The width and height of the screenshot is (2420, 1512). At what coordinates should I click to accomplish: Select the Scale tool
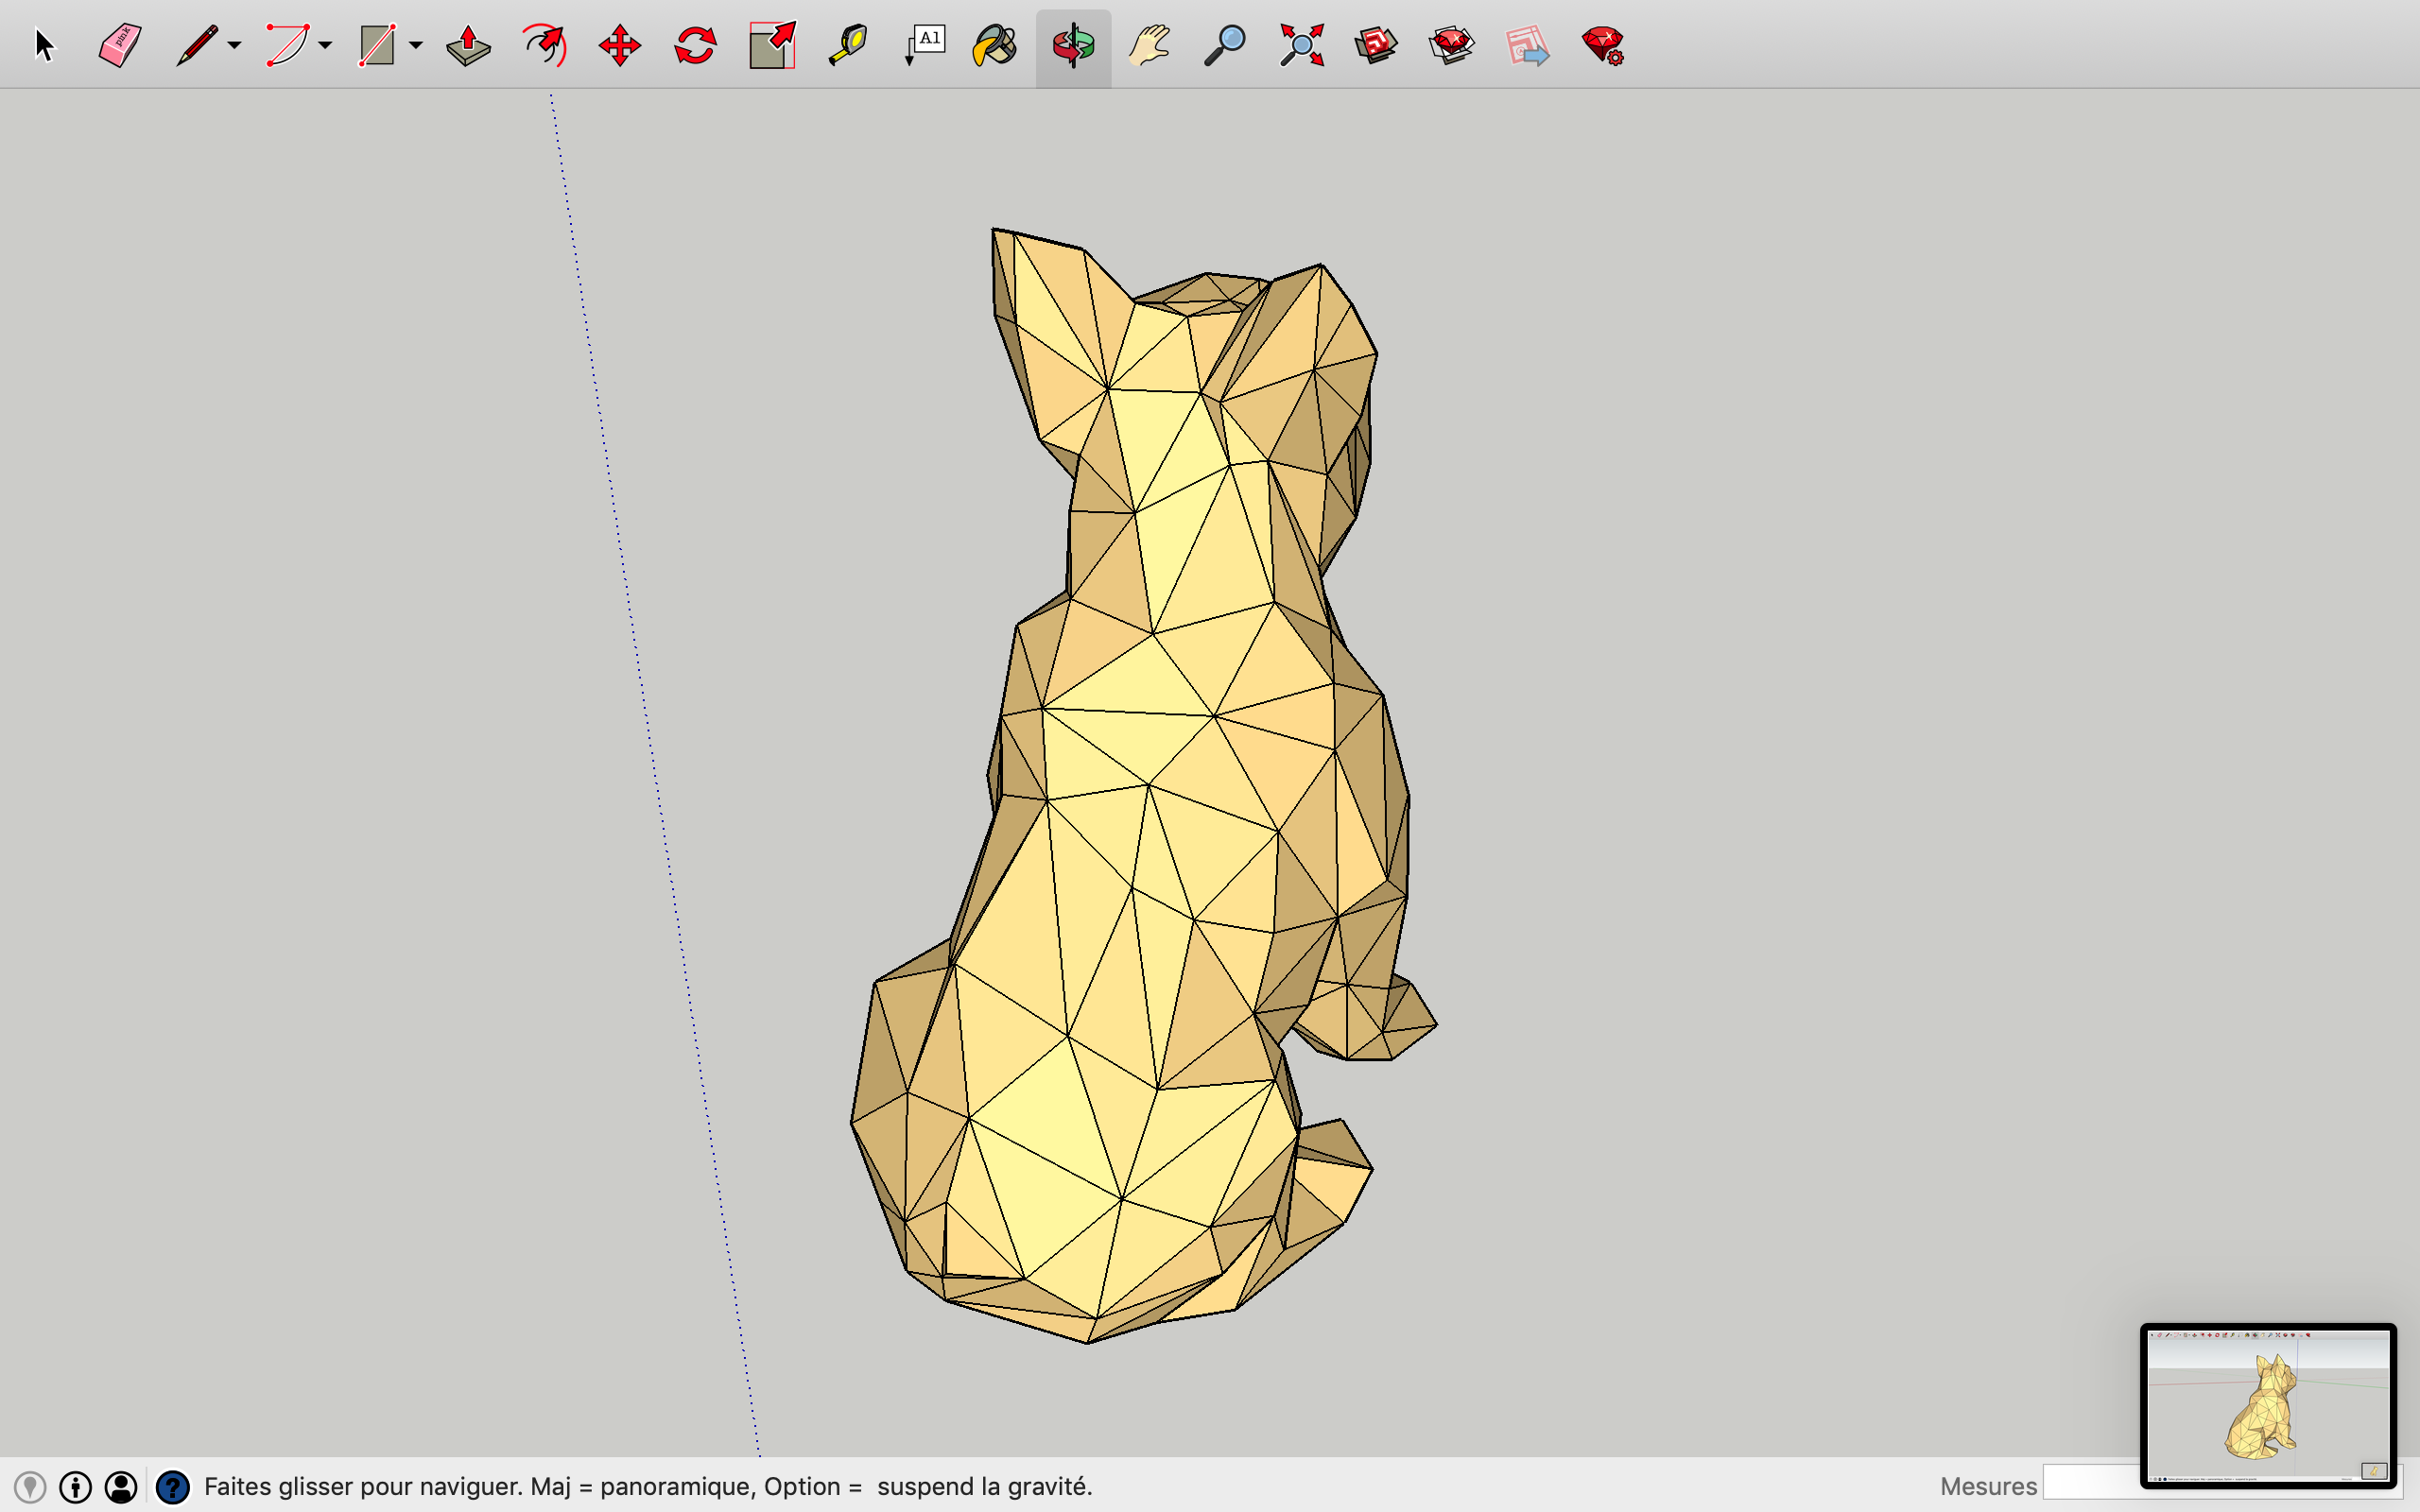point(771,45)
